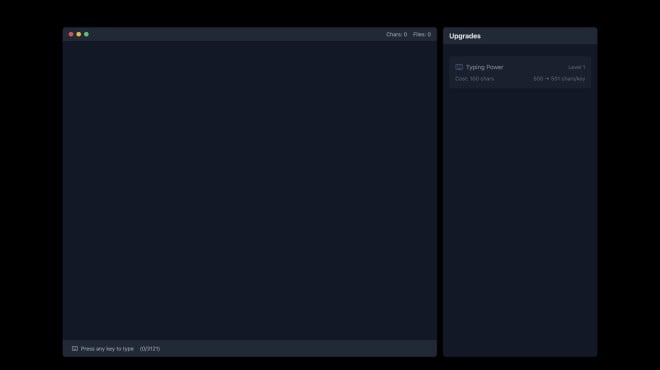The height and width of the screenshot is (370, 660).
Task: Click the green maximize window button
Action: (x=86, y=35)
